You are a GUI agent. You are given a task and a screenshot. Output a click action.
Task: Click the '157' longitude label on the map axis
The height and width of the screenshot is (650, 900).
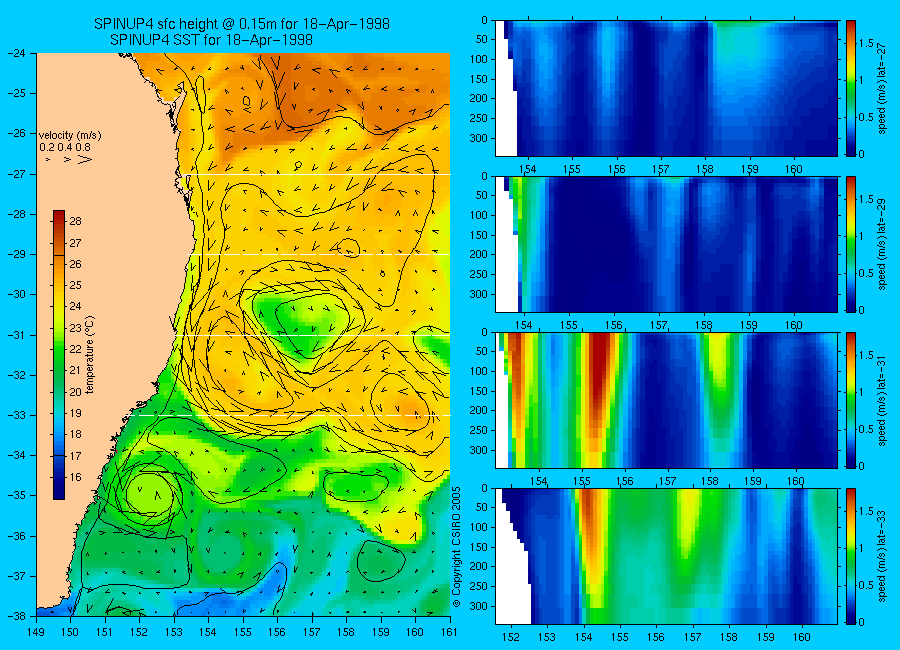[x=312, y=633]
